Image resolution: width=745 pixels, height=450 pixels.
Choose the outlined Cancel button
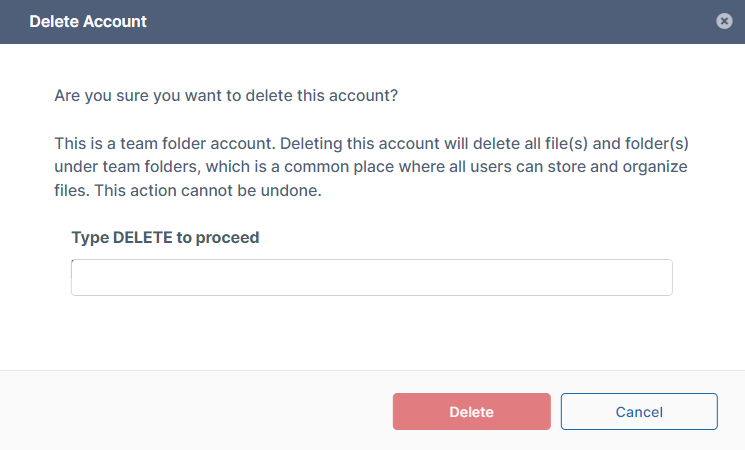pyautogui.click(x=638, y=411)
